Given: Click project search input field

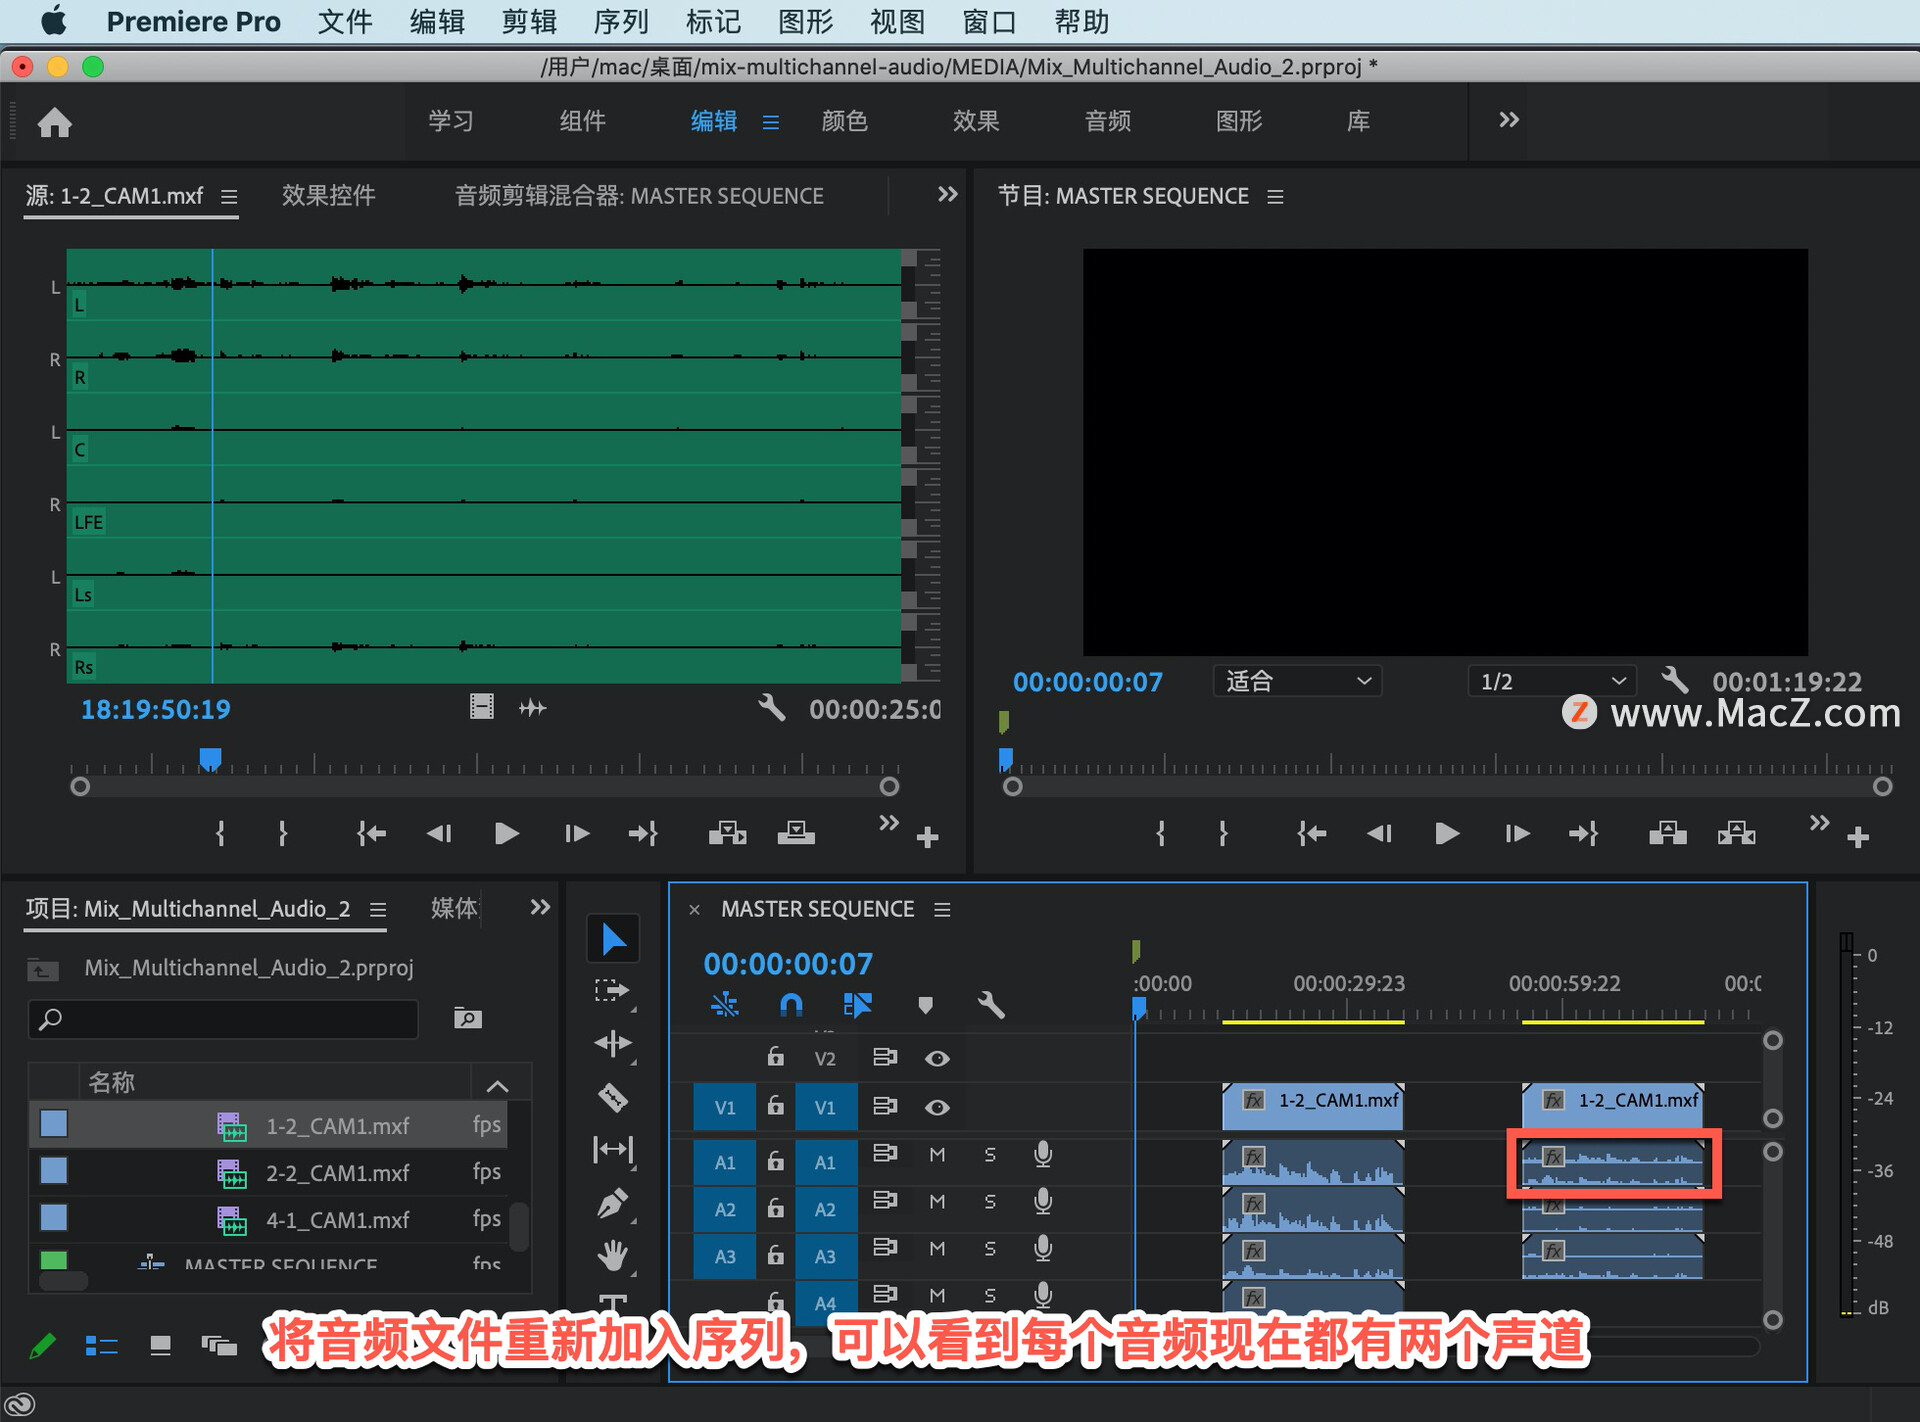Looking at the screenshot, I should [223, 1018].
